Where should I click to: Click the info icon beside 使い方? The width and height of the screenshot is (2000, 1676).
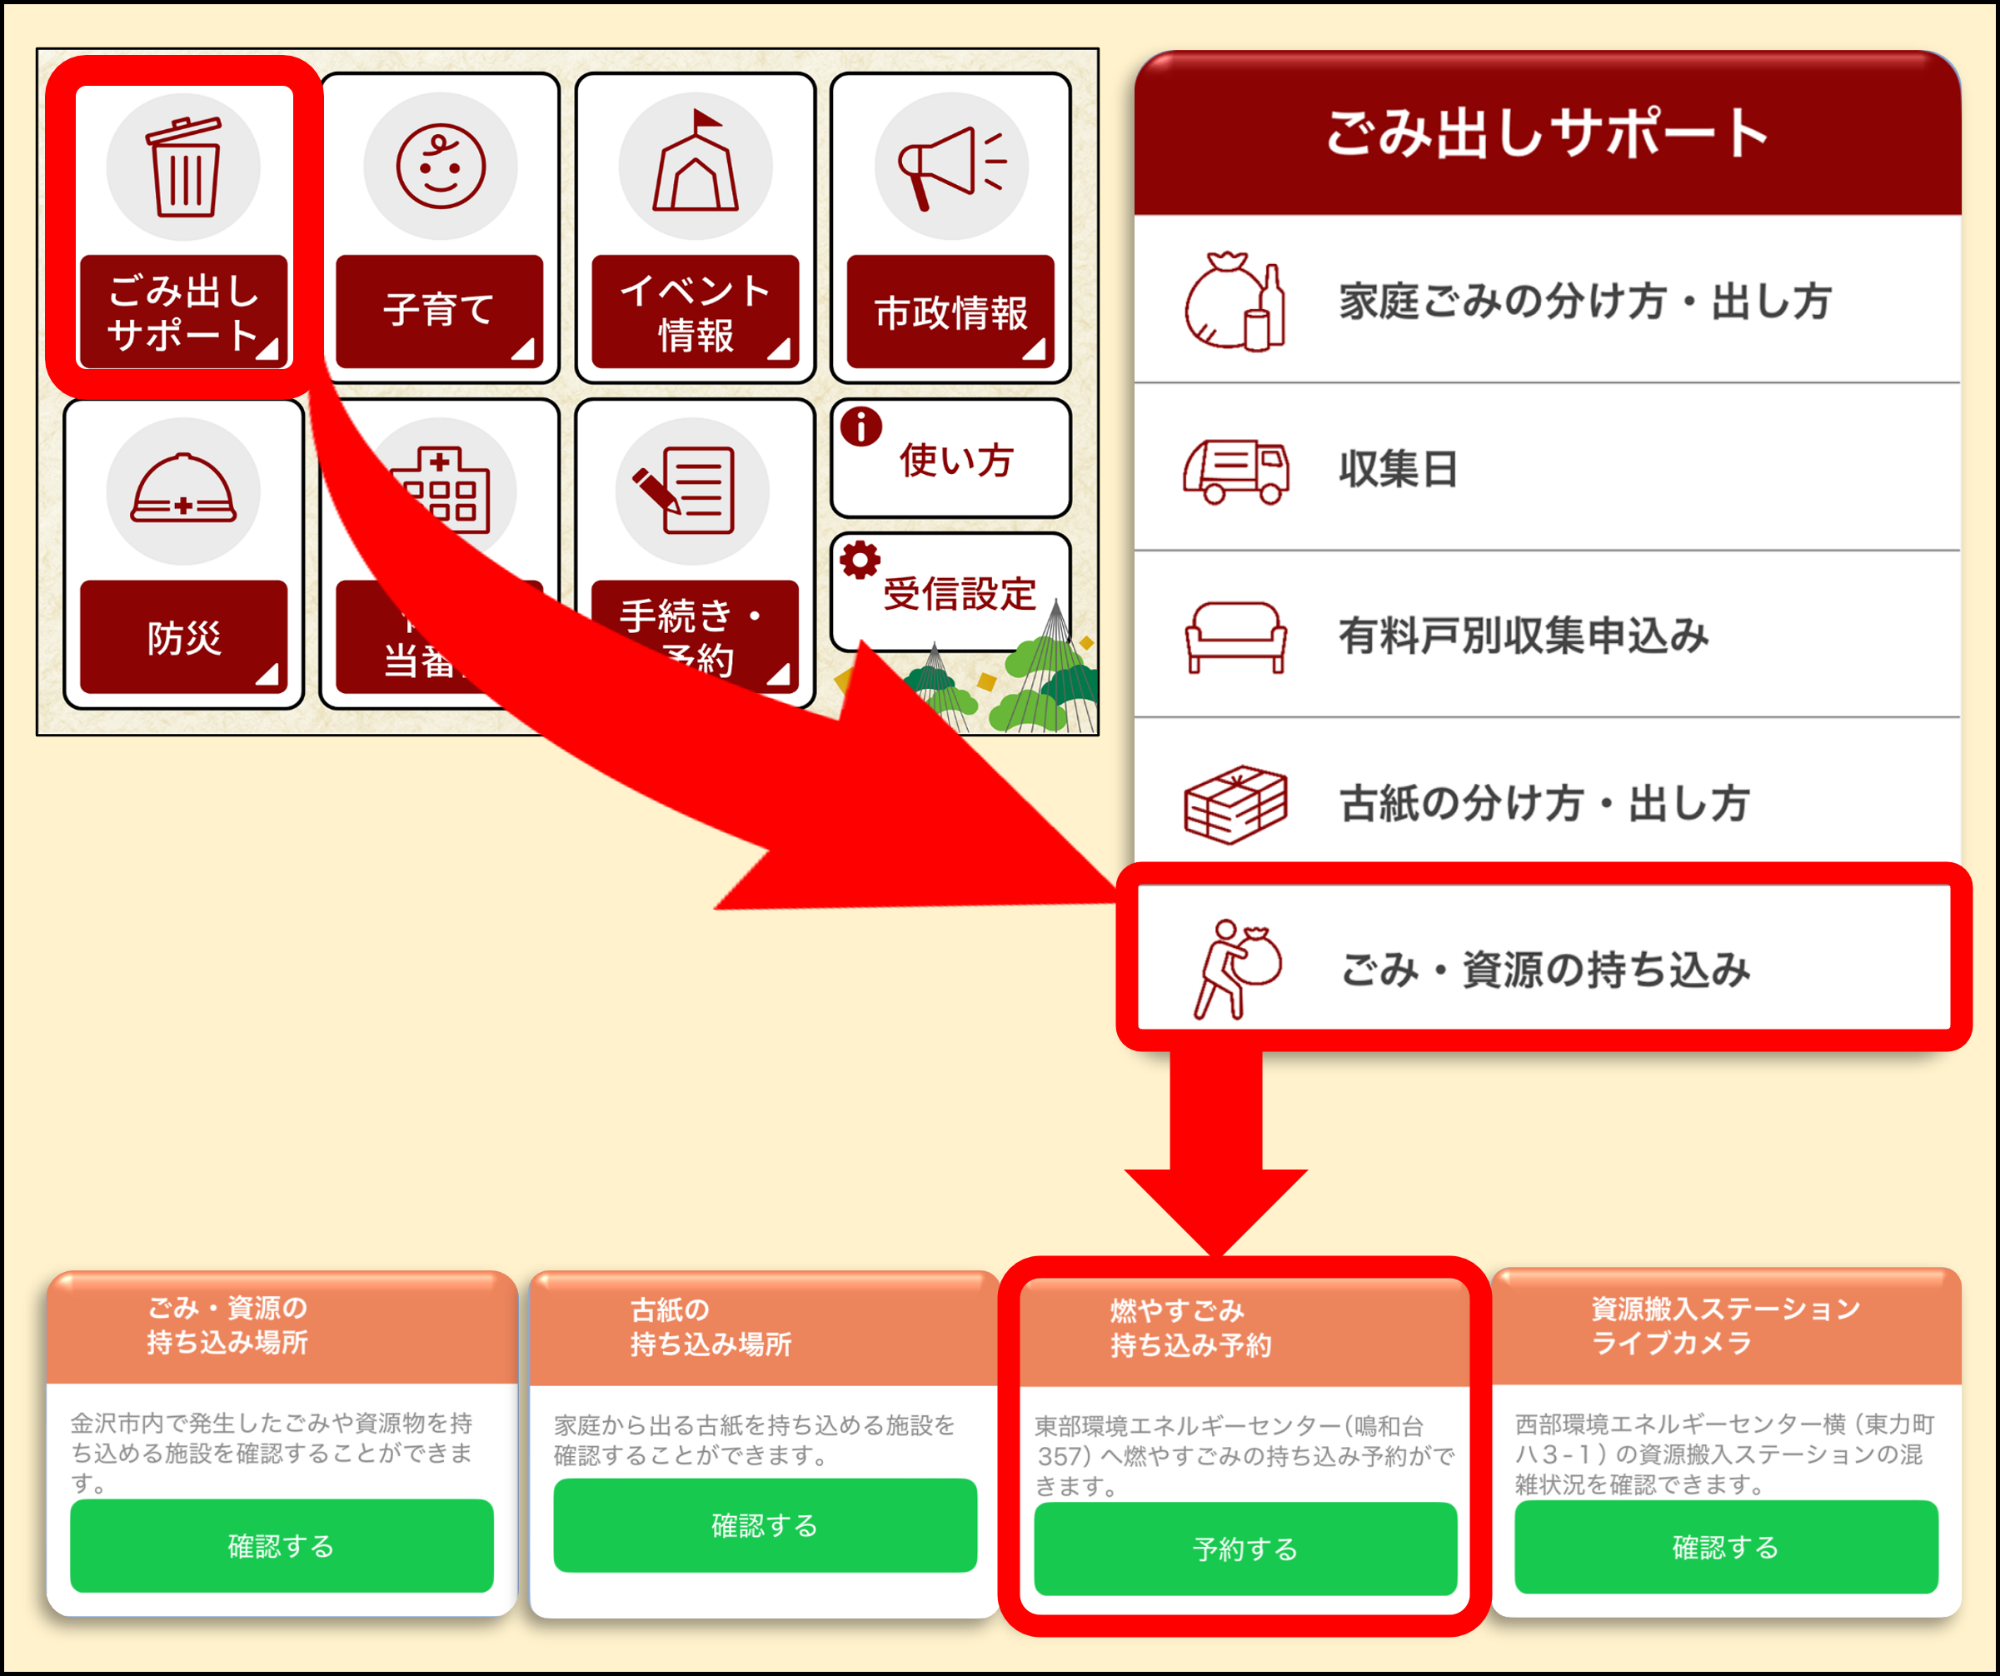click(x=861, y=427)
